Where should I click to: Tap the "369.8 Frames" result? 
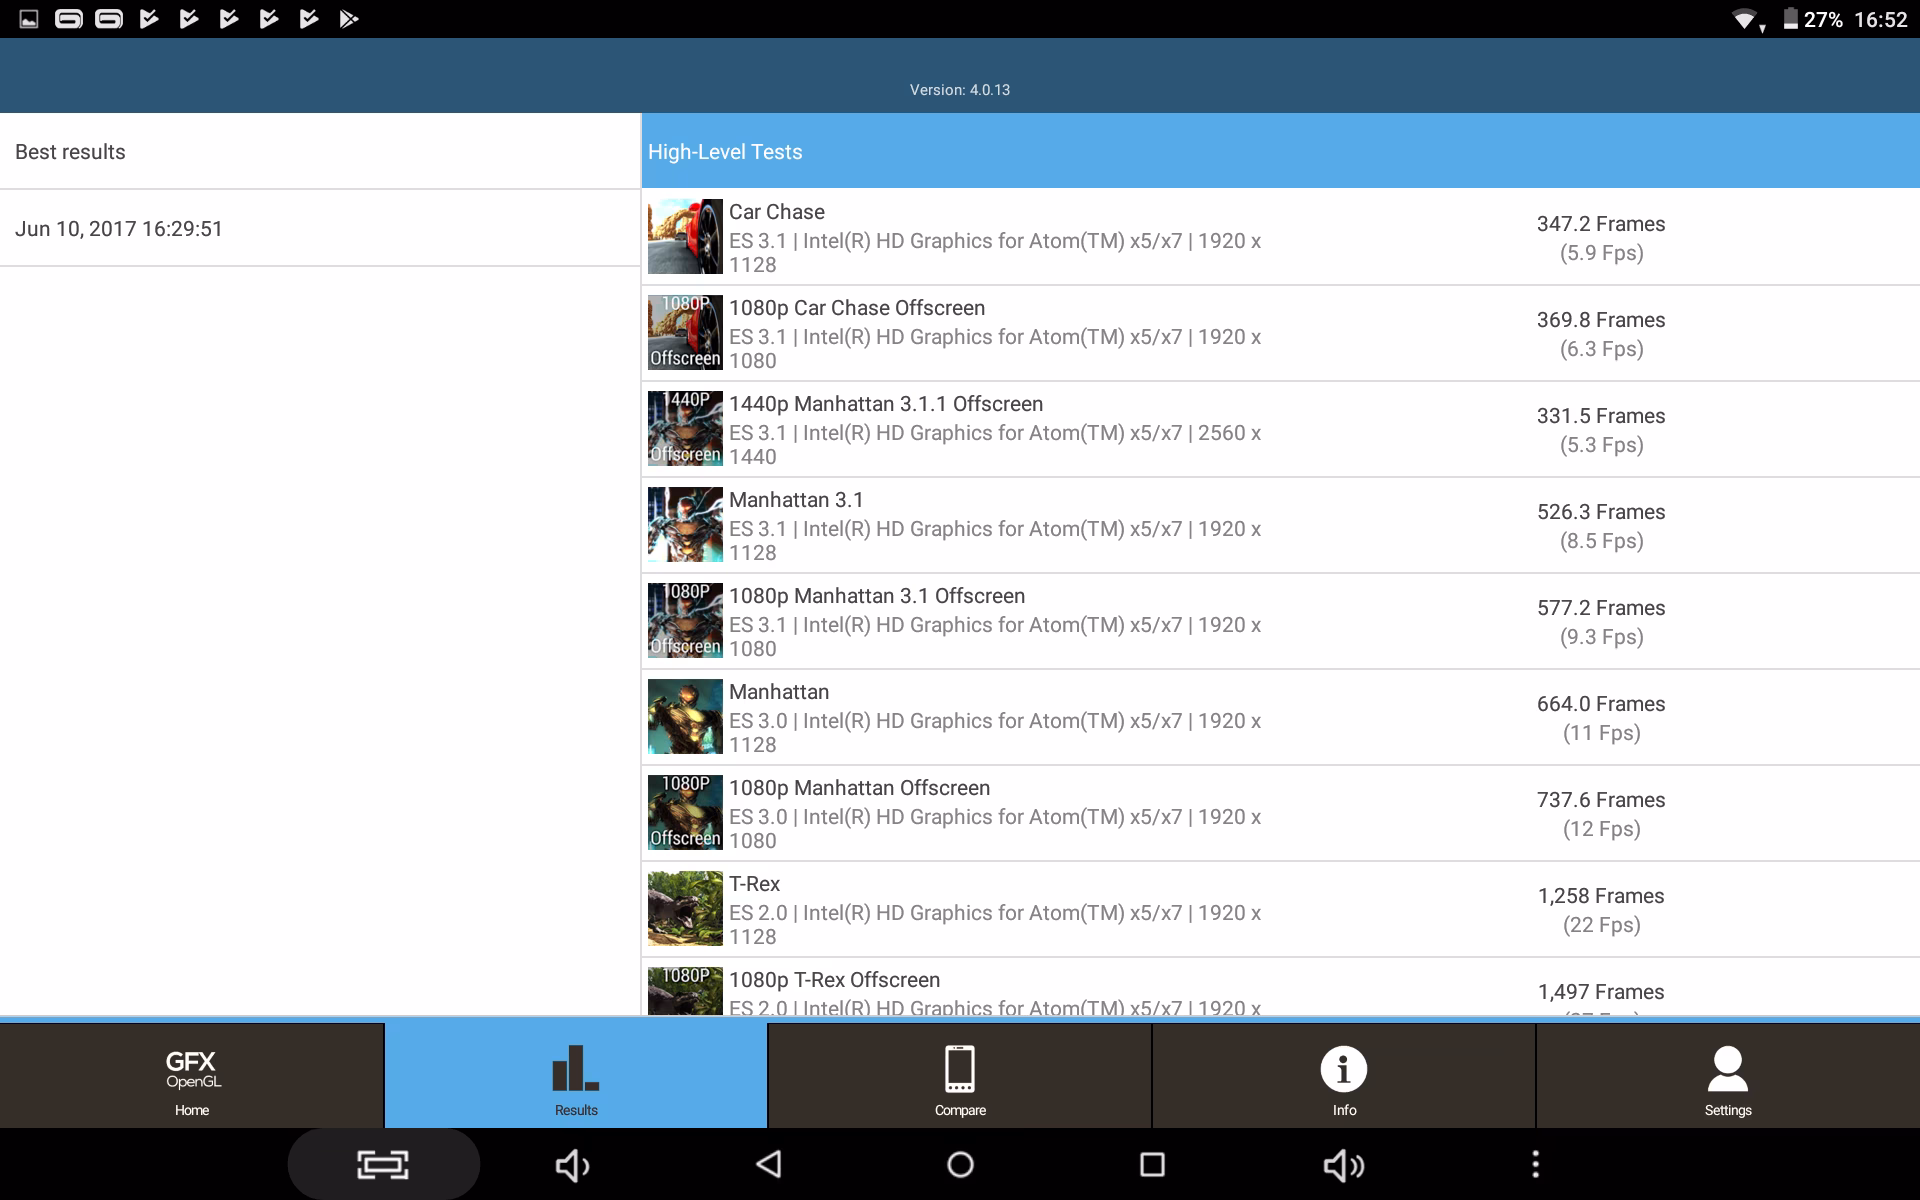1601,320
